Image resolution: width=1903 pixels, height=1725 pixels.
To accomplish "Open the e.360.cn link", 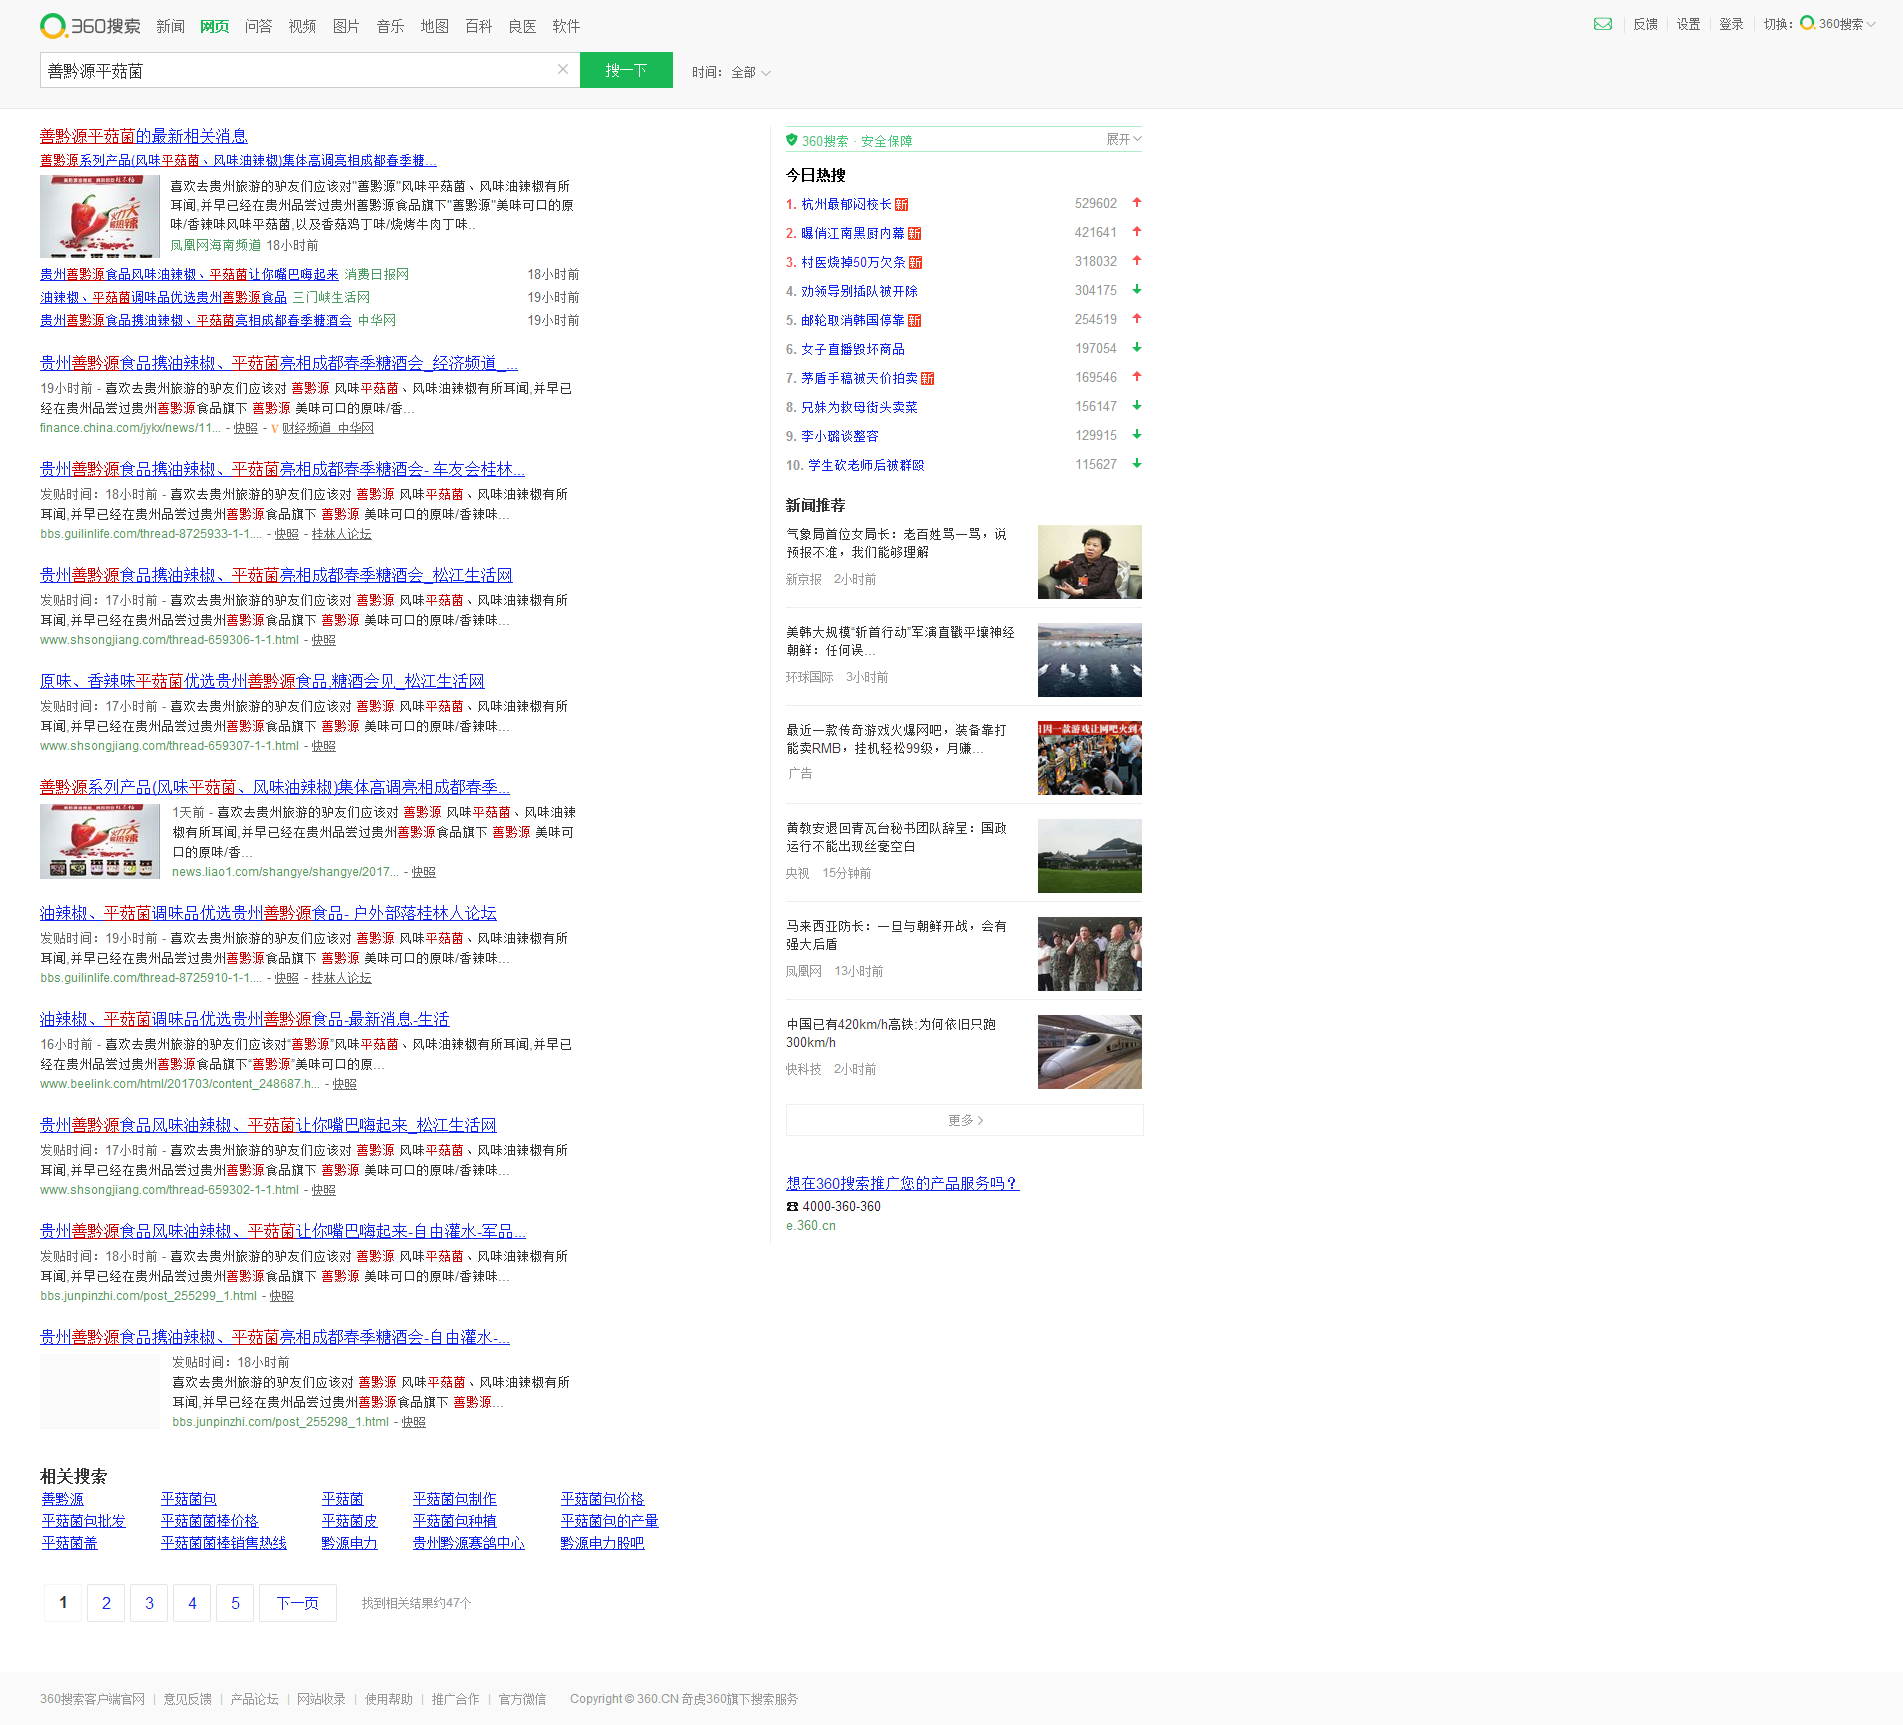I will (x=811, y=1226).
